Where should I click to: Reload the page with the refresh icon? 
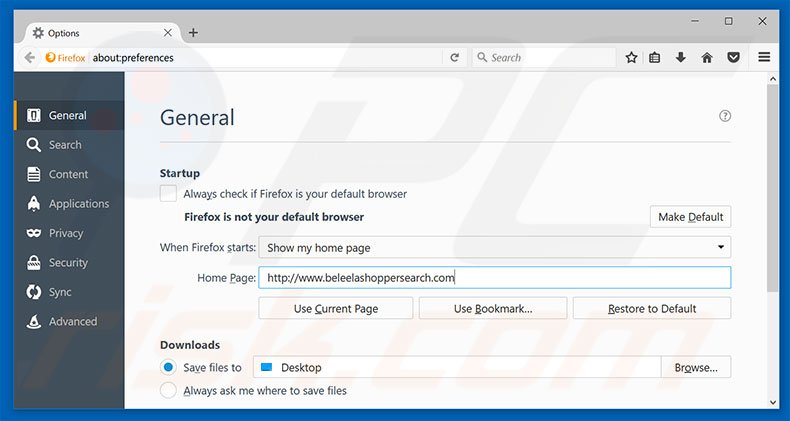pyautogui.click(x=454, y=57)
